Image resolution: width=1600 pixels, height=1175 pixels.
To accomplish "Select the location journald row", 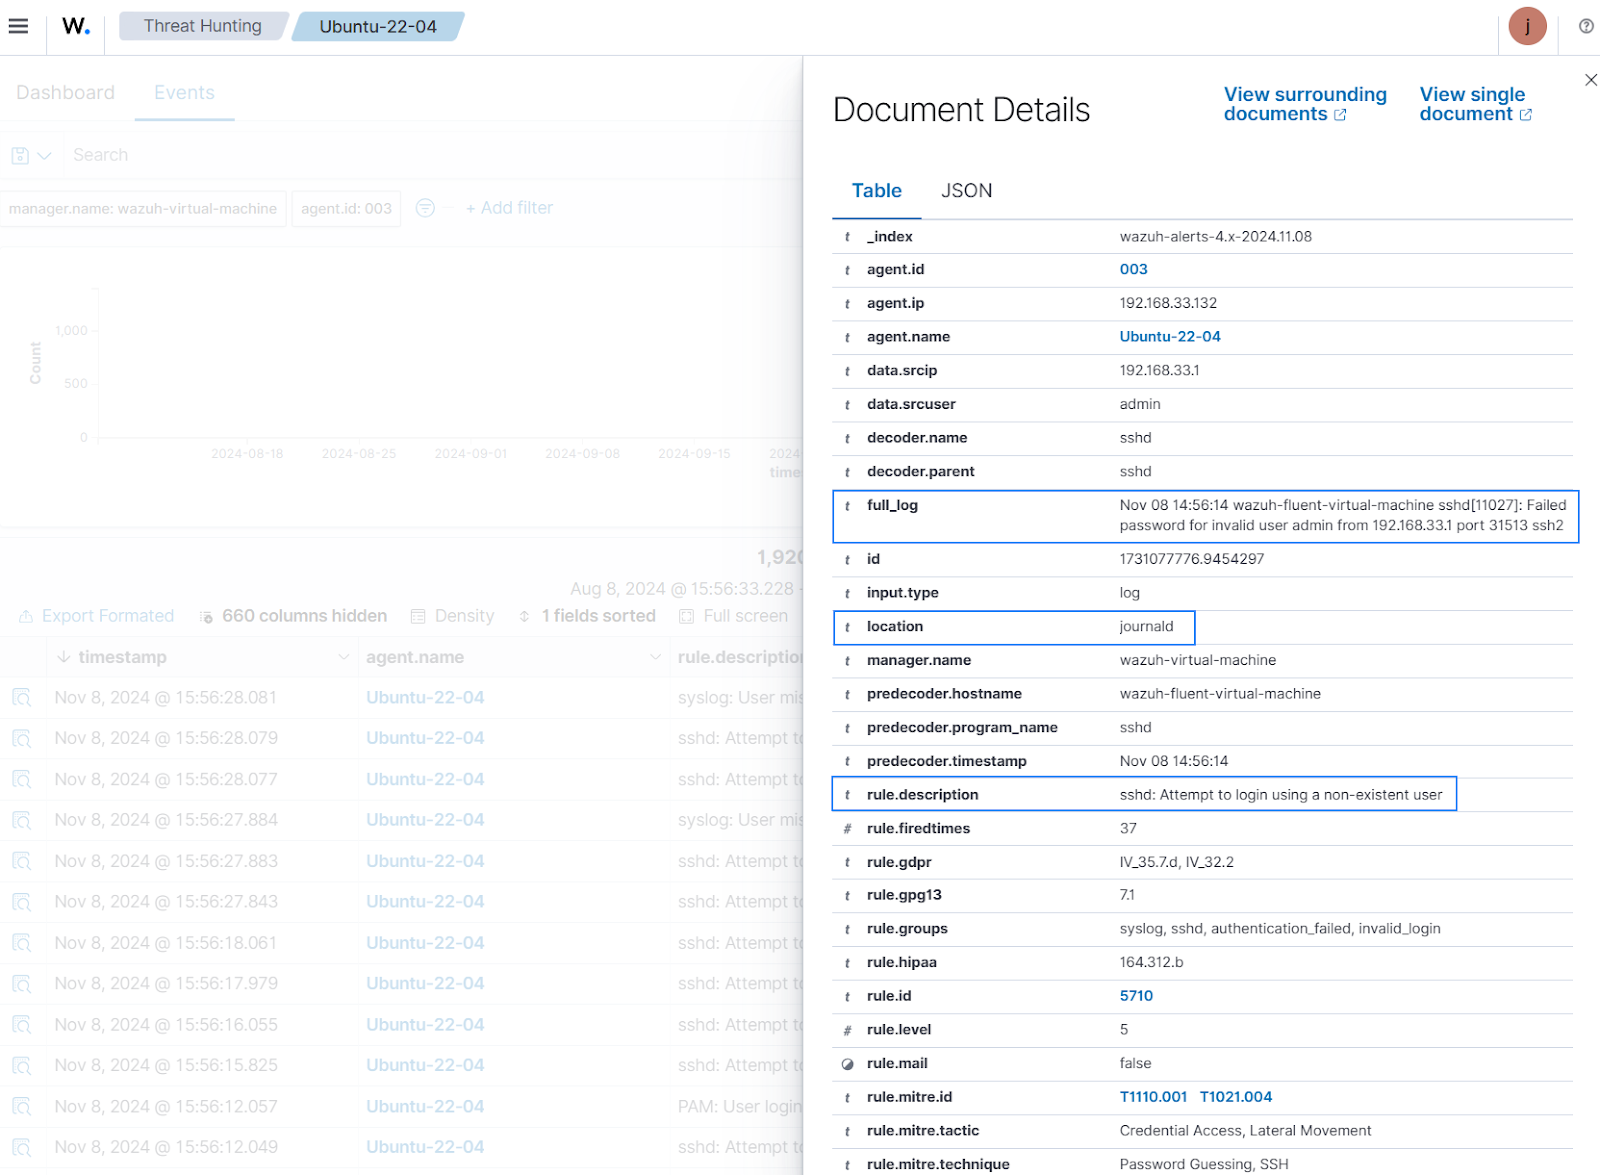I will click(1013, 627).
